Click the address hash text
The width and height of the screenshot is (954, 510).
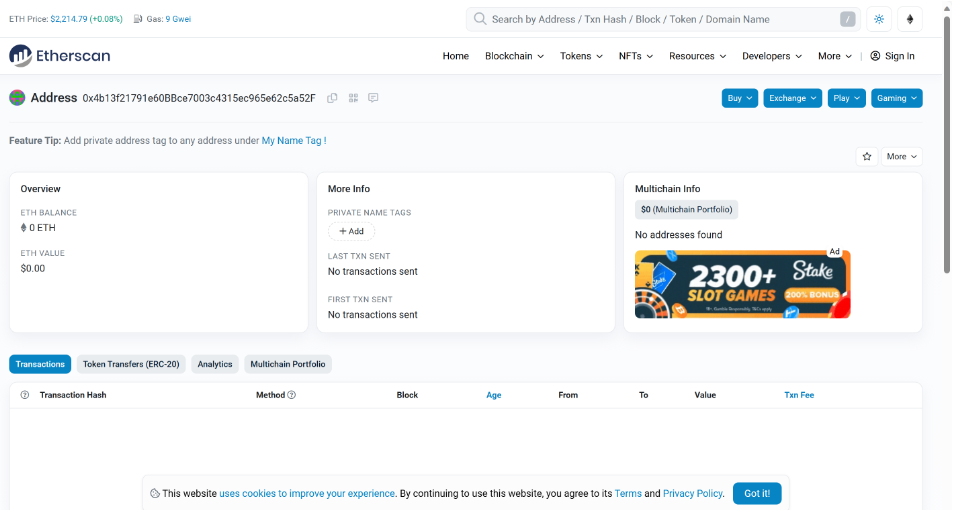tap(199, 98)
